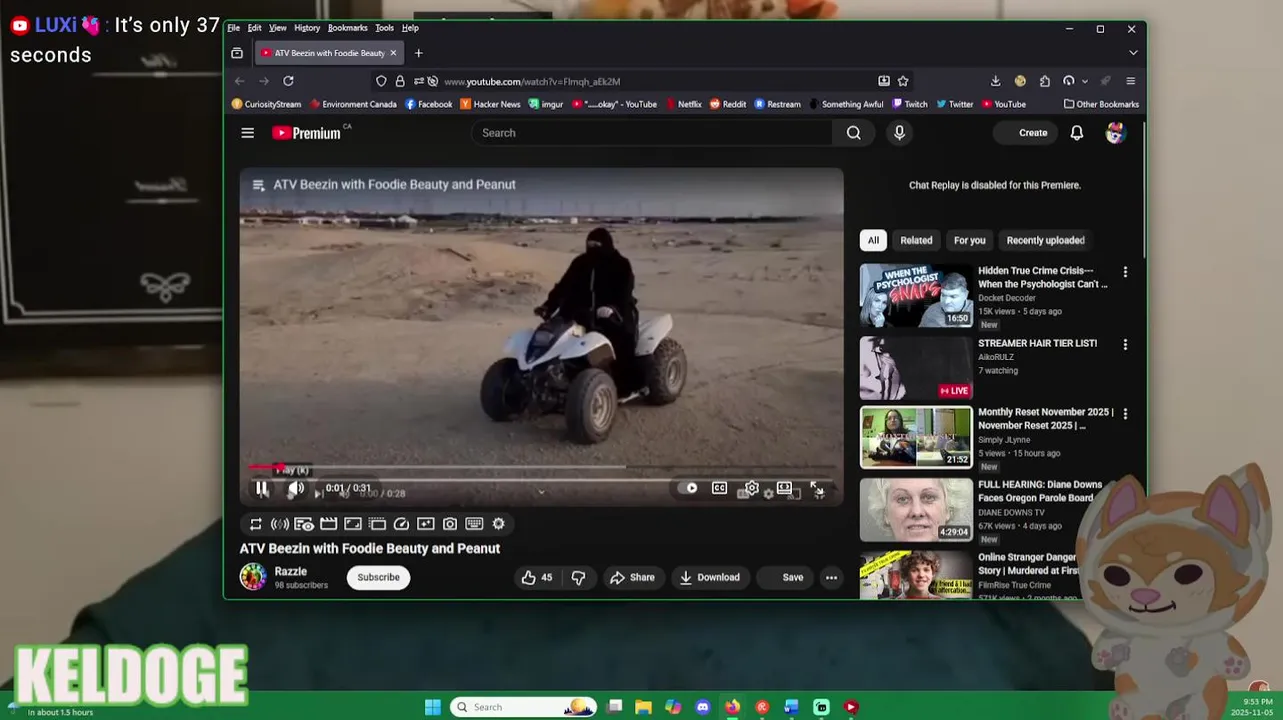Open the keyboard shortcuts icon below player
Image resolution: width=1283 pixels, height=720 pixels.
tap(474, 524)
